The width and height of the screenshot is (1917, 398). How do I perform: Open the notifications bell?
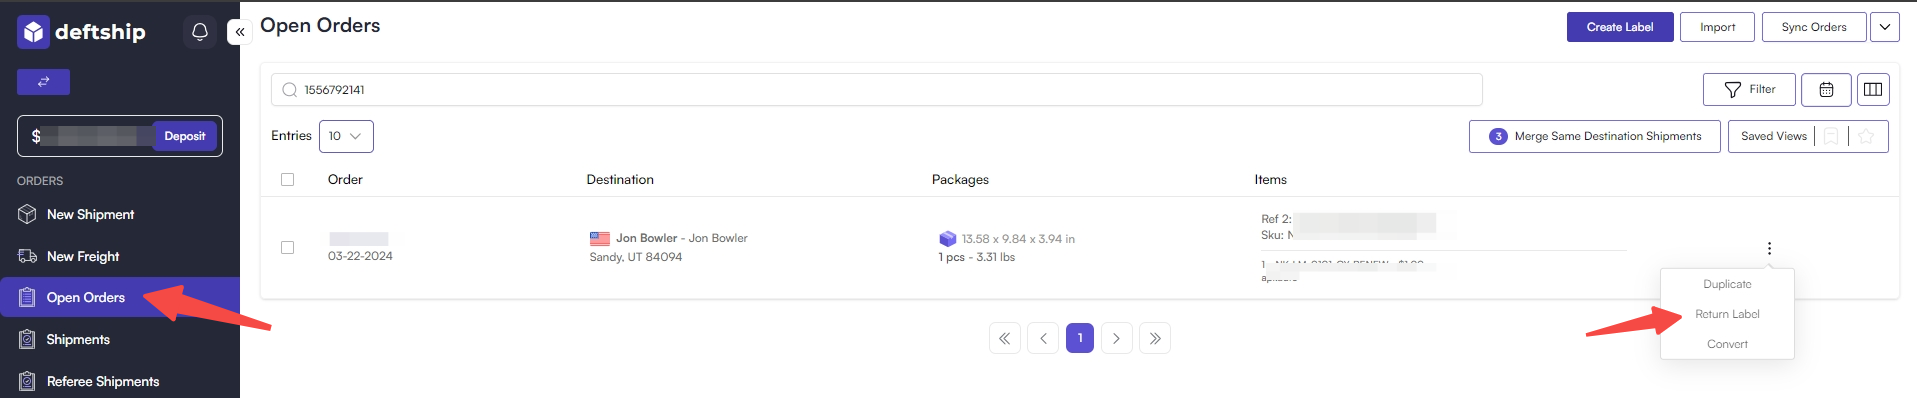[199, 32]
